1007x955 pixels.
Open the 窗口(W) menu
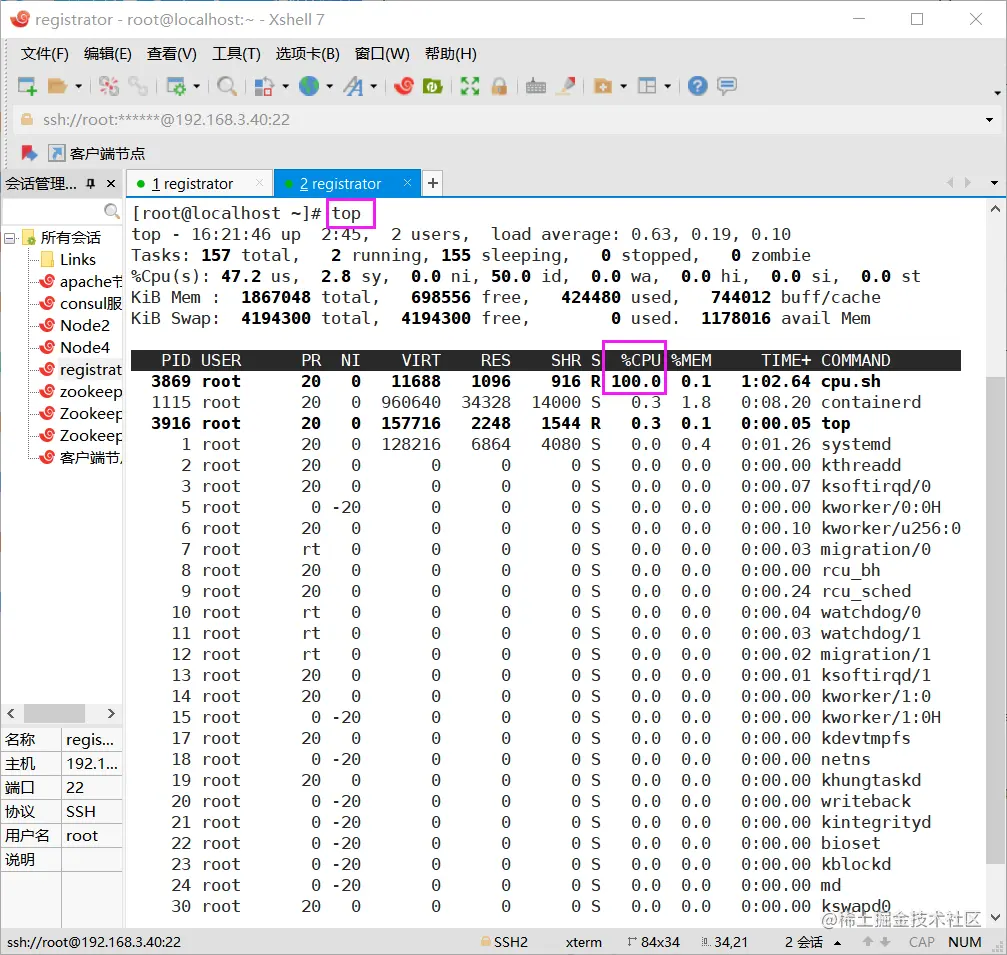(x=381, y=54)
